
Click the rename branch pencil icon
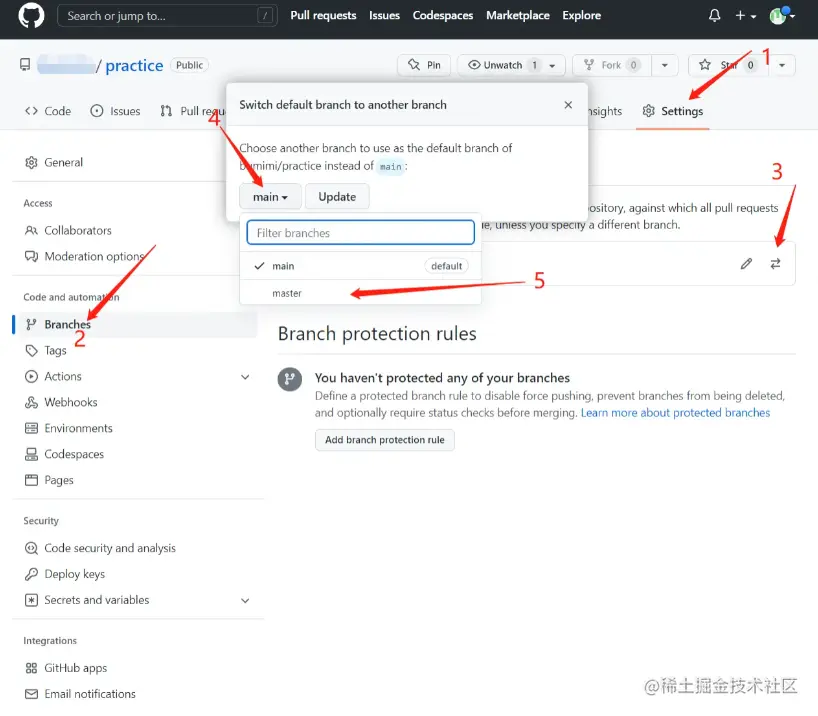[x=746, y=264]
